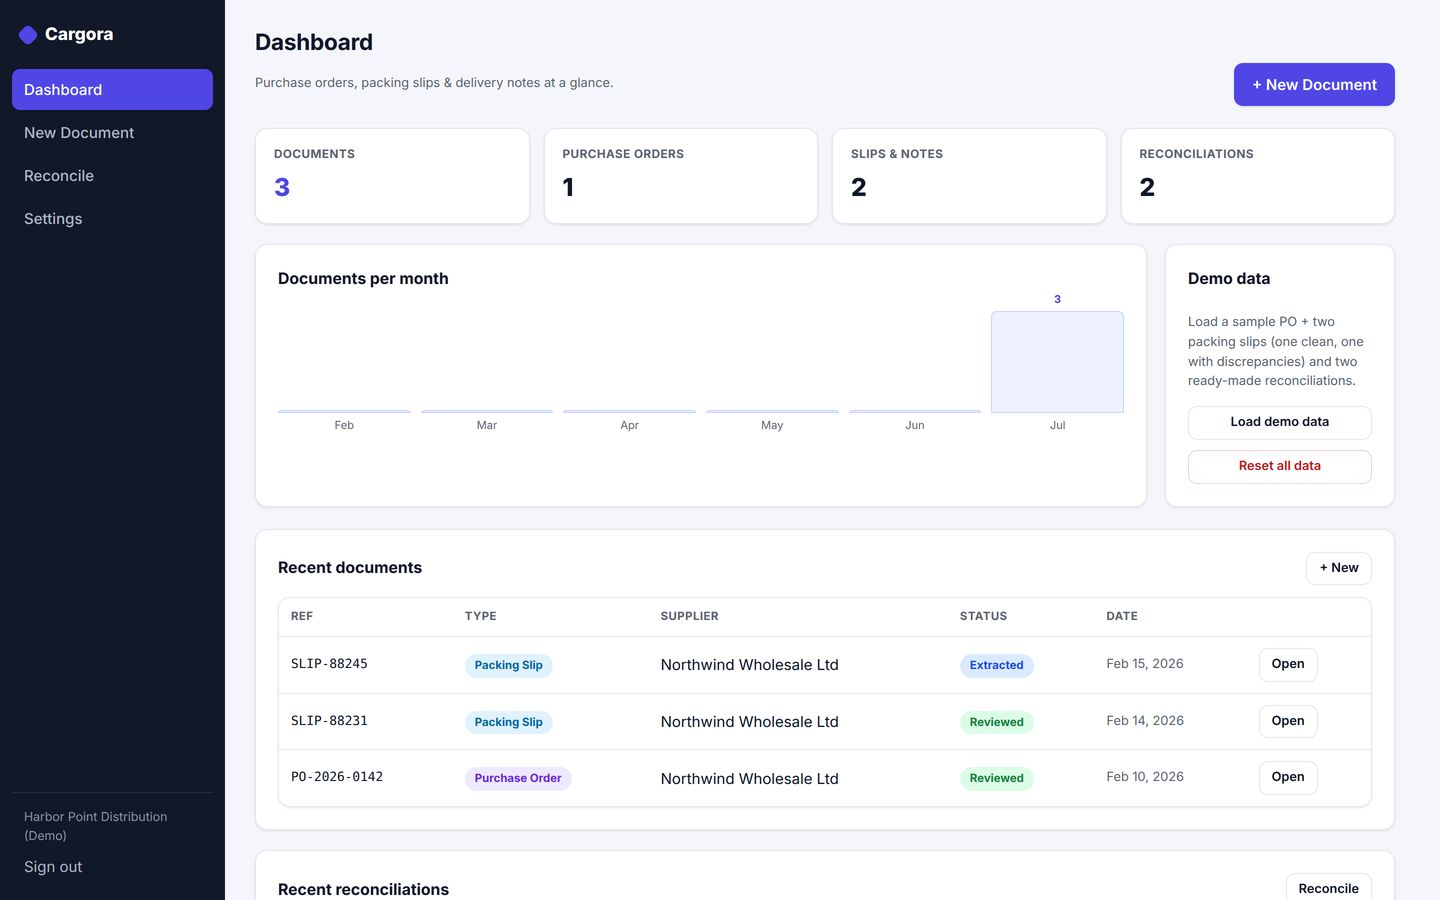Open the PO-2026-0142 document
This screenshot has width=1440, height=900.
tap(1288, 778)
